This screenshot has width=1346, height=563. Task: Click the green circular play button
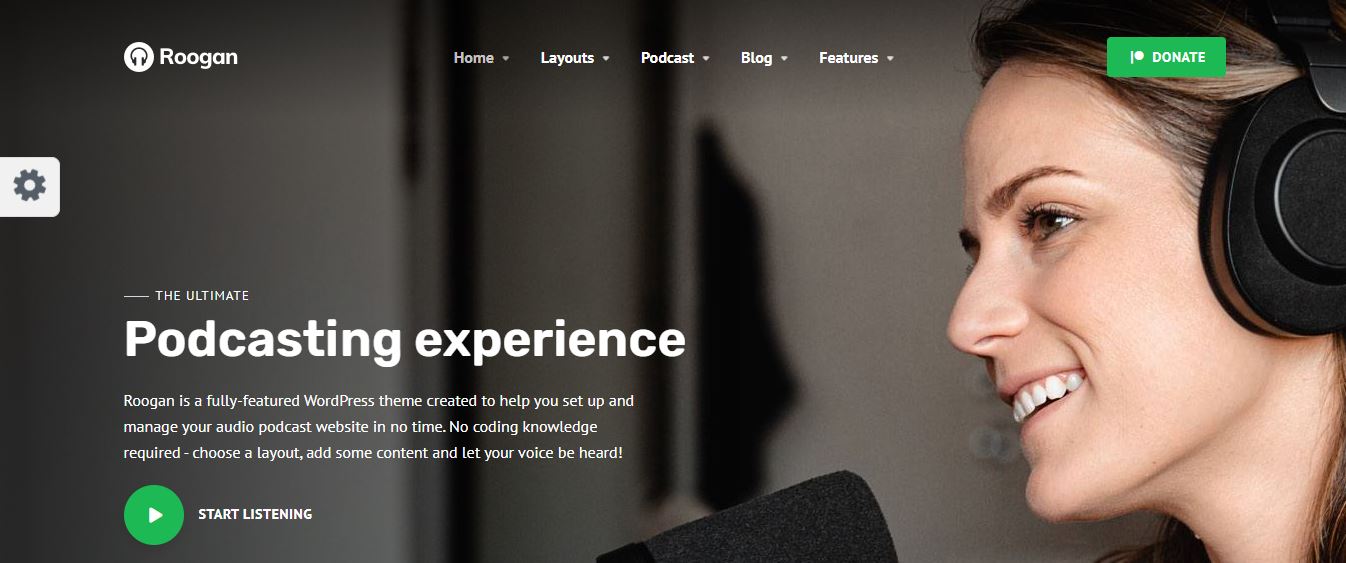click(154, 515)
